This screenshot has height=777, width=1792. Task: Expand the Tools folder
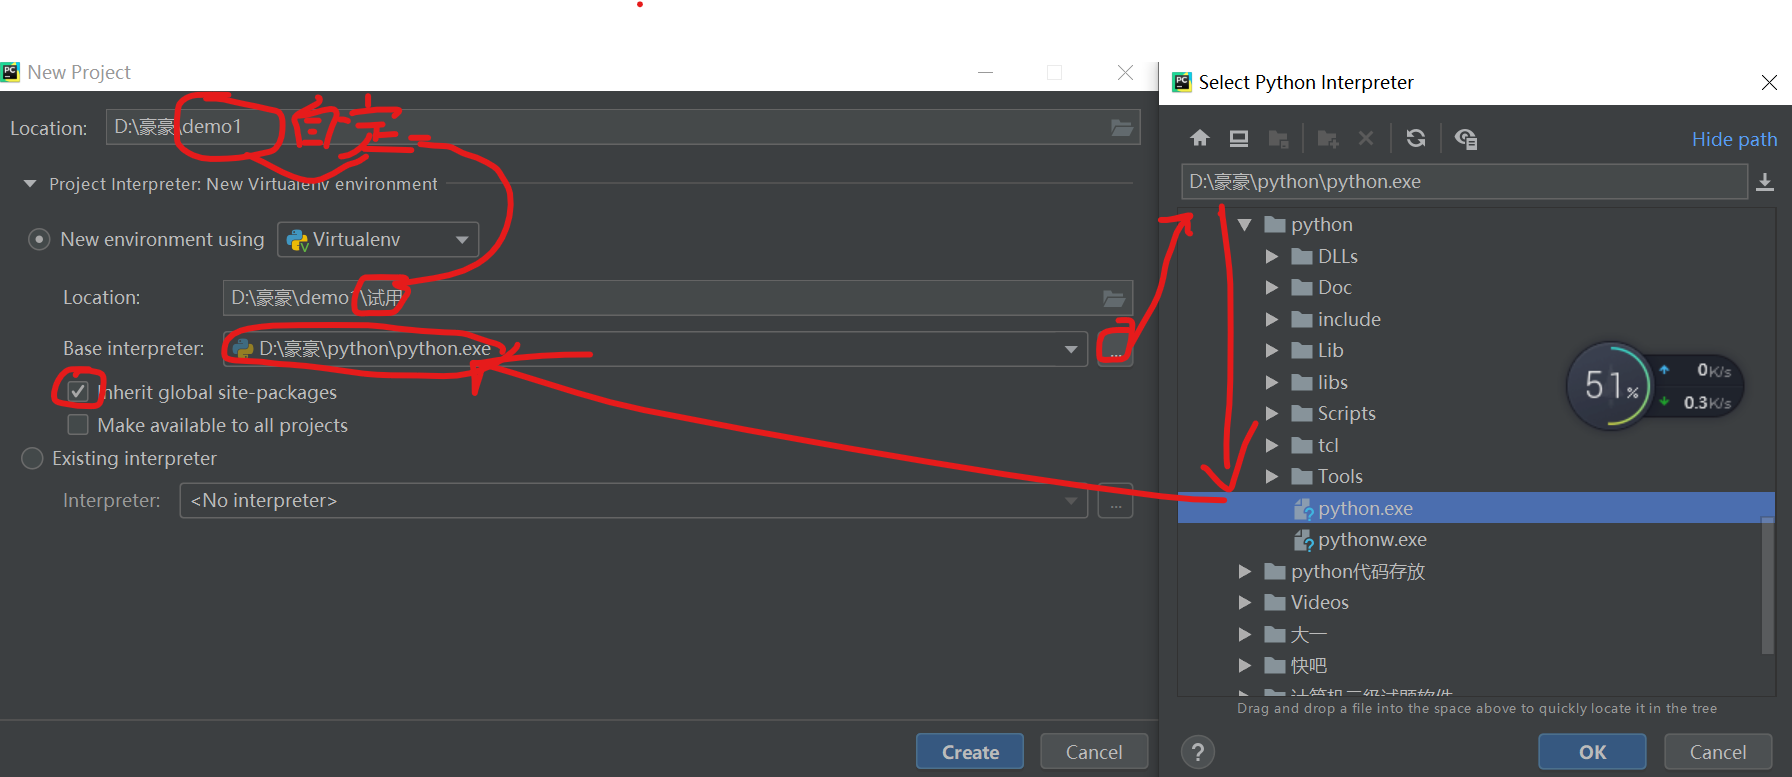1272,477
